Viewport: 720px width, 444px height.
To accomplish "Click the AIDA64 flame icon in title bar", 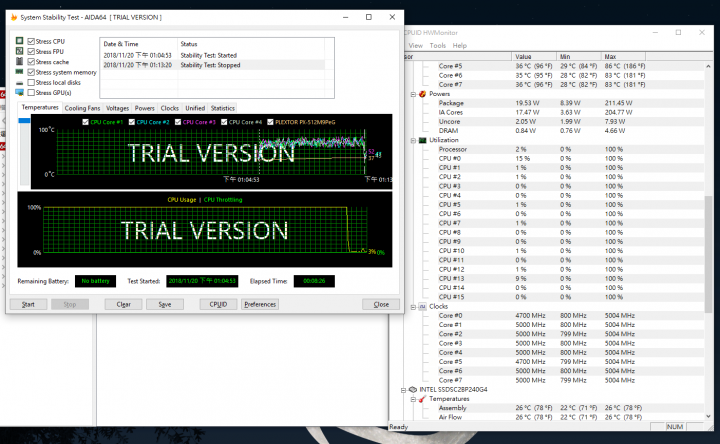I will (x=14, y=17).
